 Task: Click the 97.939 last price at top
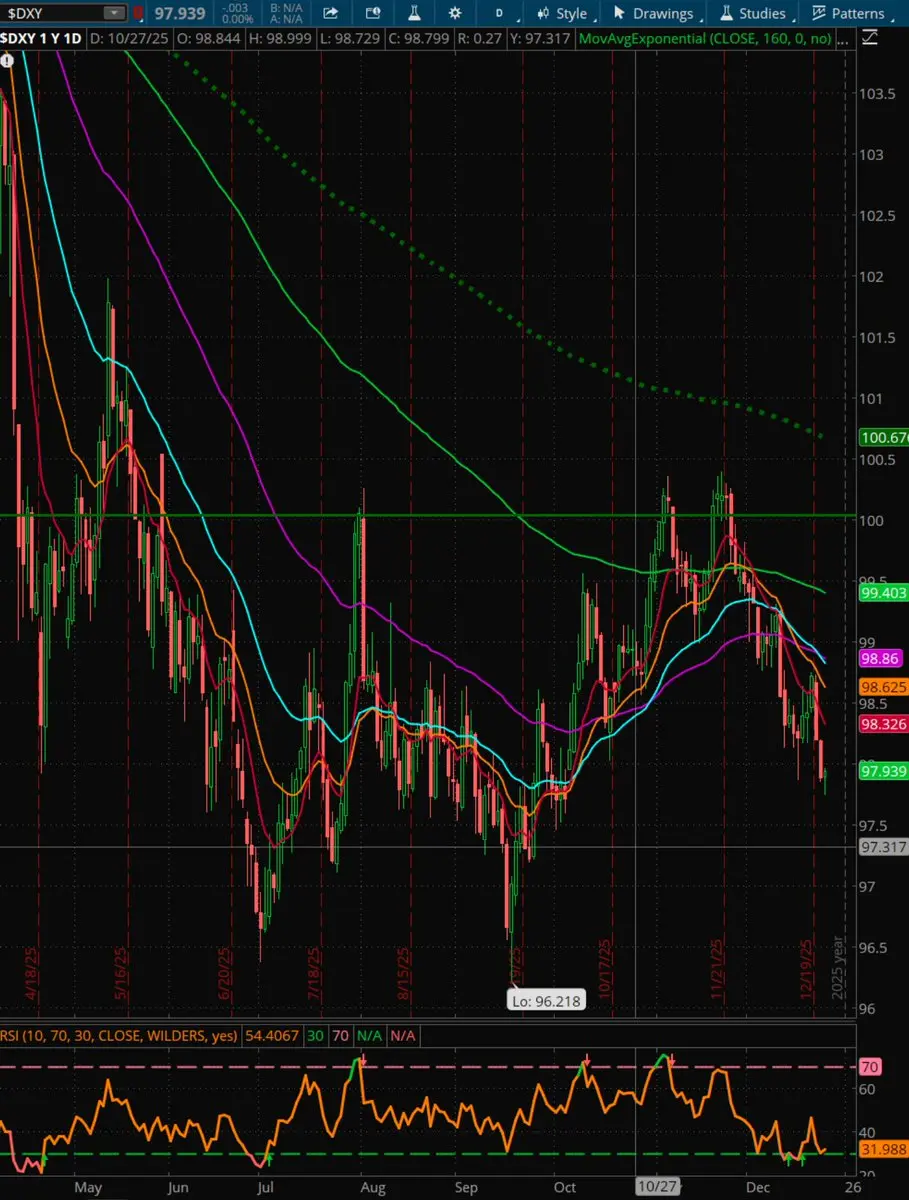(179, 13)
